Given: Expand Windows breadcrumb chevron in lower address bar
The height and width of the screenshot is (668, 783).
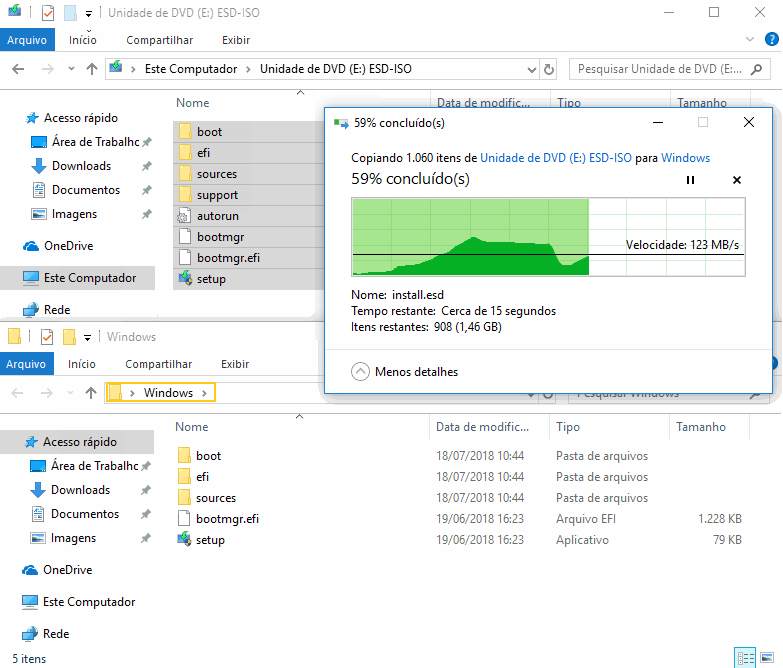Looking at the screenshot, I should pos(204,393).
